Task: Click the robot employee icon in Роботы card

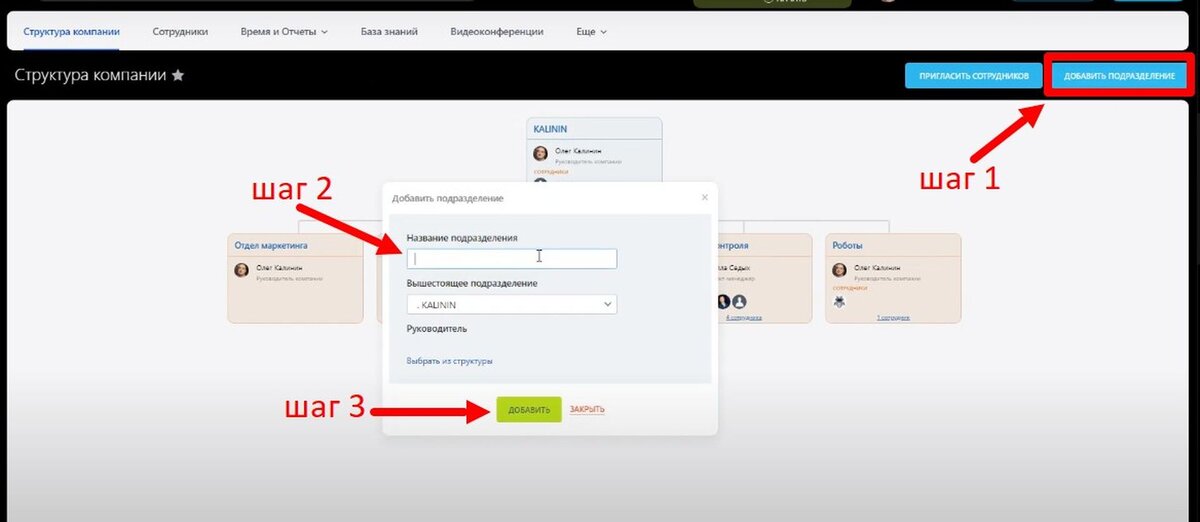Action: pyautogui.click(x=839, y=301)
